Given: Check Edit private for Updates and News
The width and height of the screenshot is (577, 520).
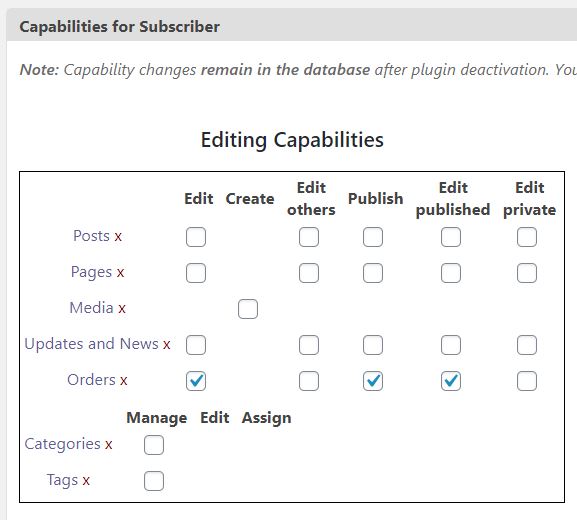Looking at the screenshot, I should pyautogui.click(x=527, y=345).
